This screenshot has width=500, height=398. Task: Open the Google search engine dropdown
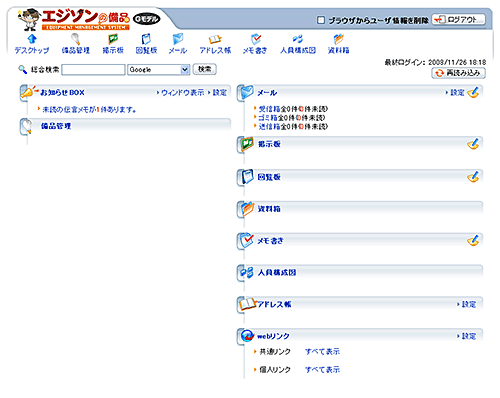click(159, 70)
